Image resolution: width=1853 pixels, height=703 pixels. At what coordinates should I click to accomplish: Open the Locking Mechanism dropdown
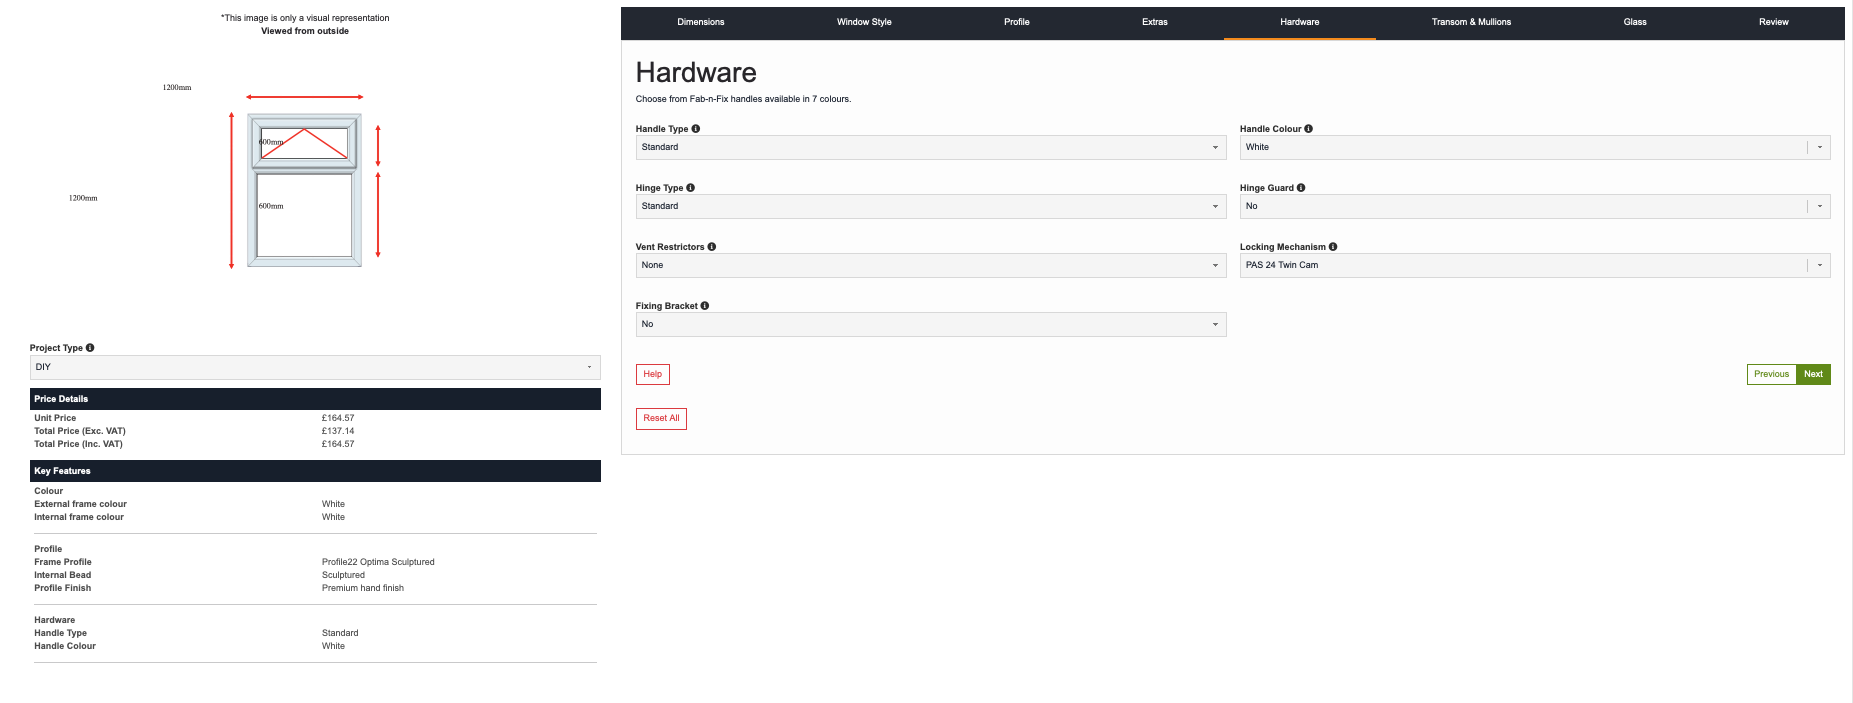(x=1534, y=266)
